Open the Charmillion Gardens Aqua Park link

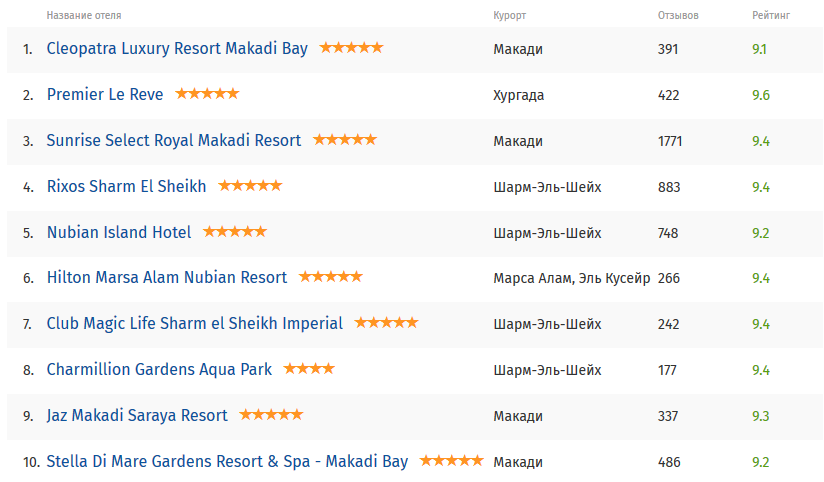pyautogui.click(x=159, y=370)
